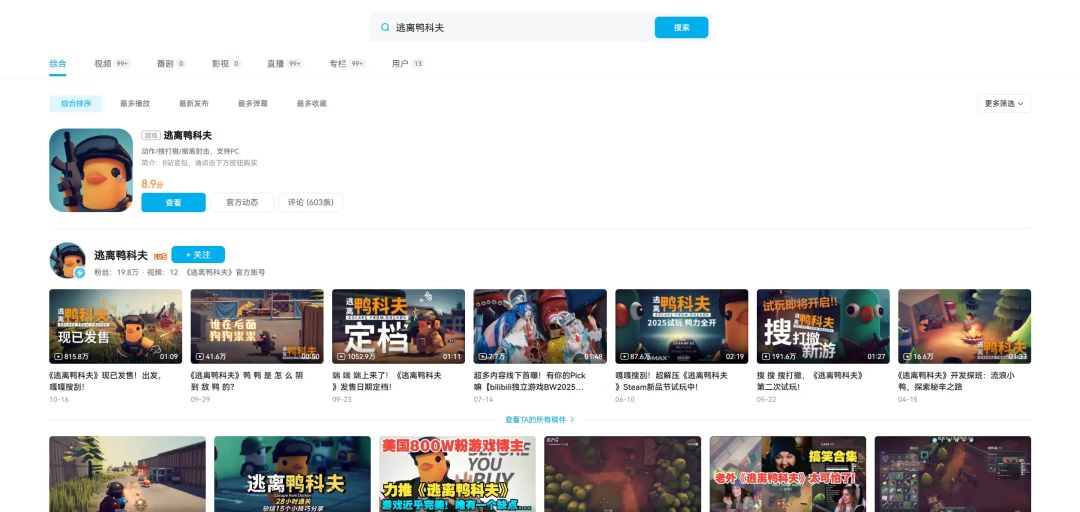Follow account with + 关注 button
This screenshot has height=512, width=1080.
[x=198, y=254]
